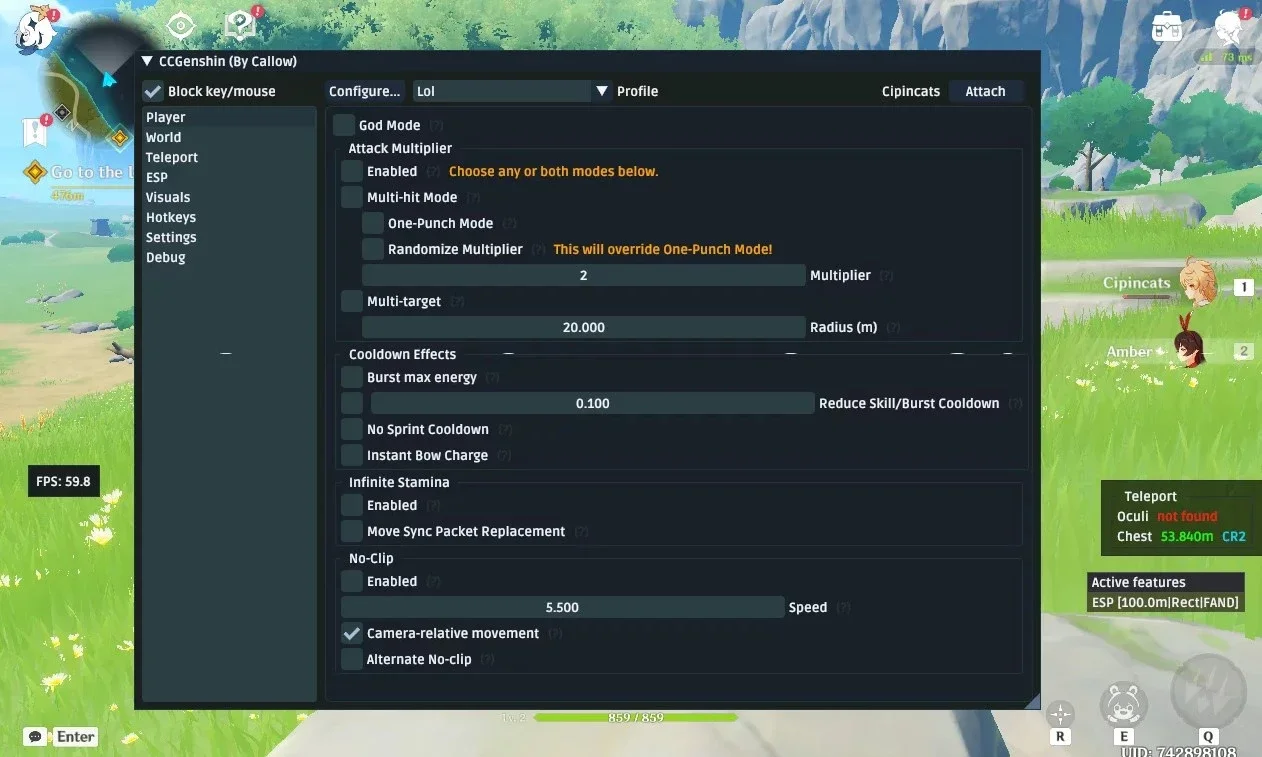The height and width of the screenshot is (757, 1262).
Task: Click the Configure... button
Action: tap(365, 91)
